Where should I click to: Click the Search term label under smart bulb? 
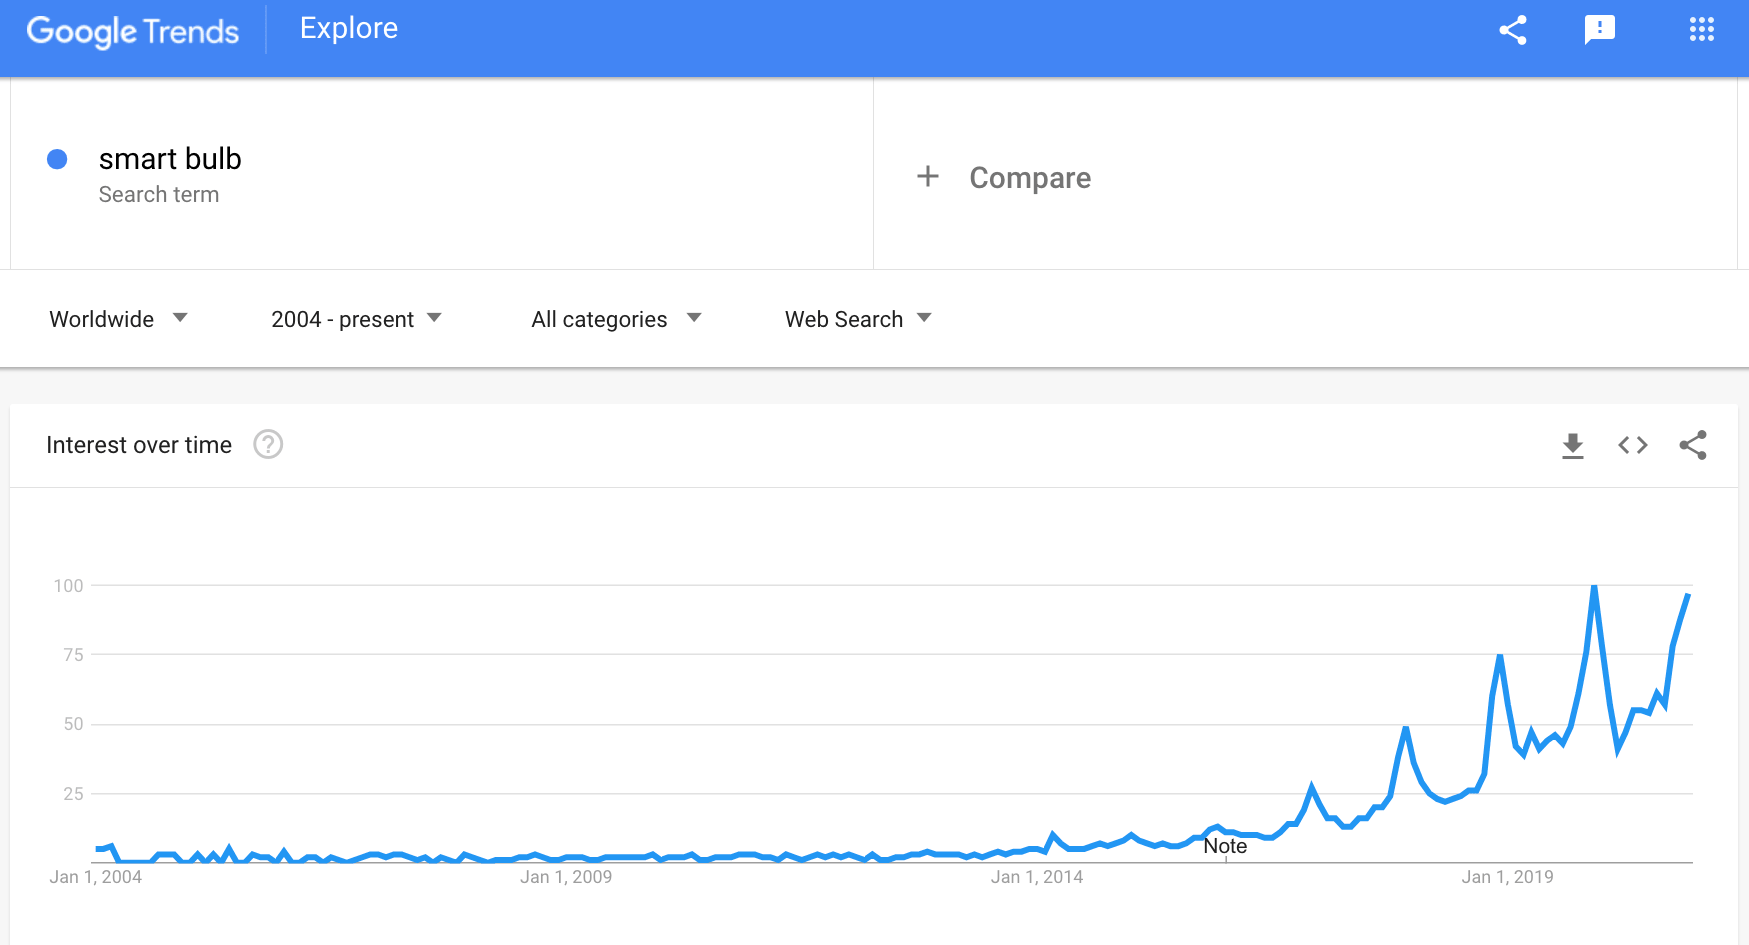pos(159,195)
